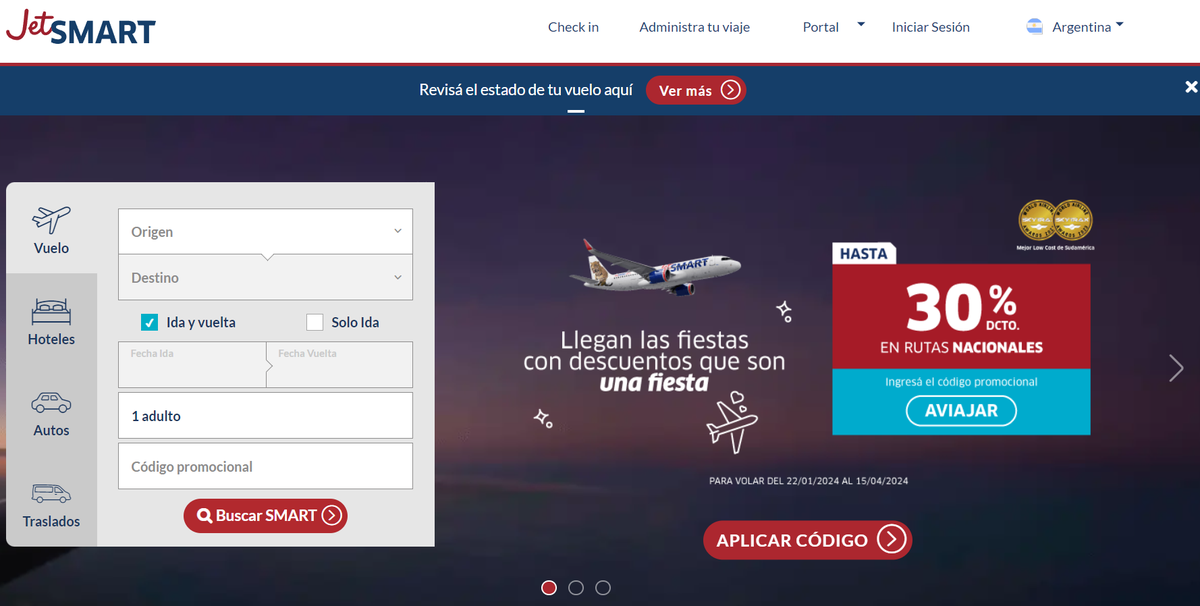Go to next carousel slide arrow
1200x606 pixels.
pos(1176,368)
